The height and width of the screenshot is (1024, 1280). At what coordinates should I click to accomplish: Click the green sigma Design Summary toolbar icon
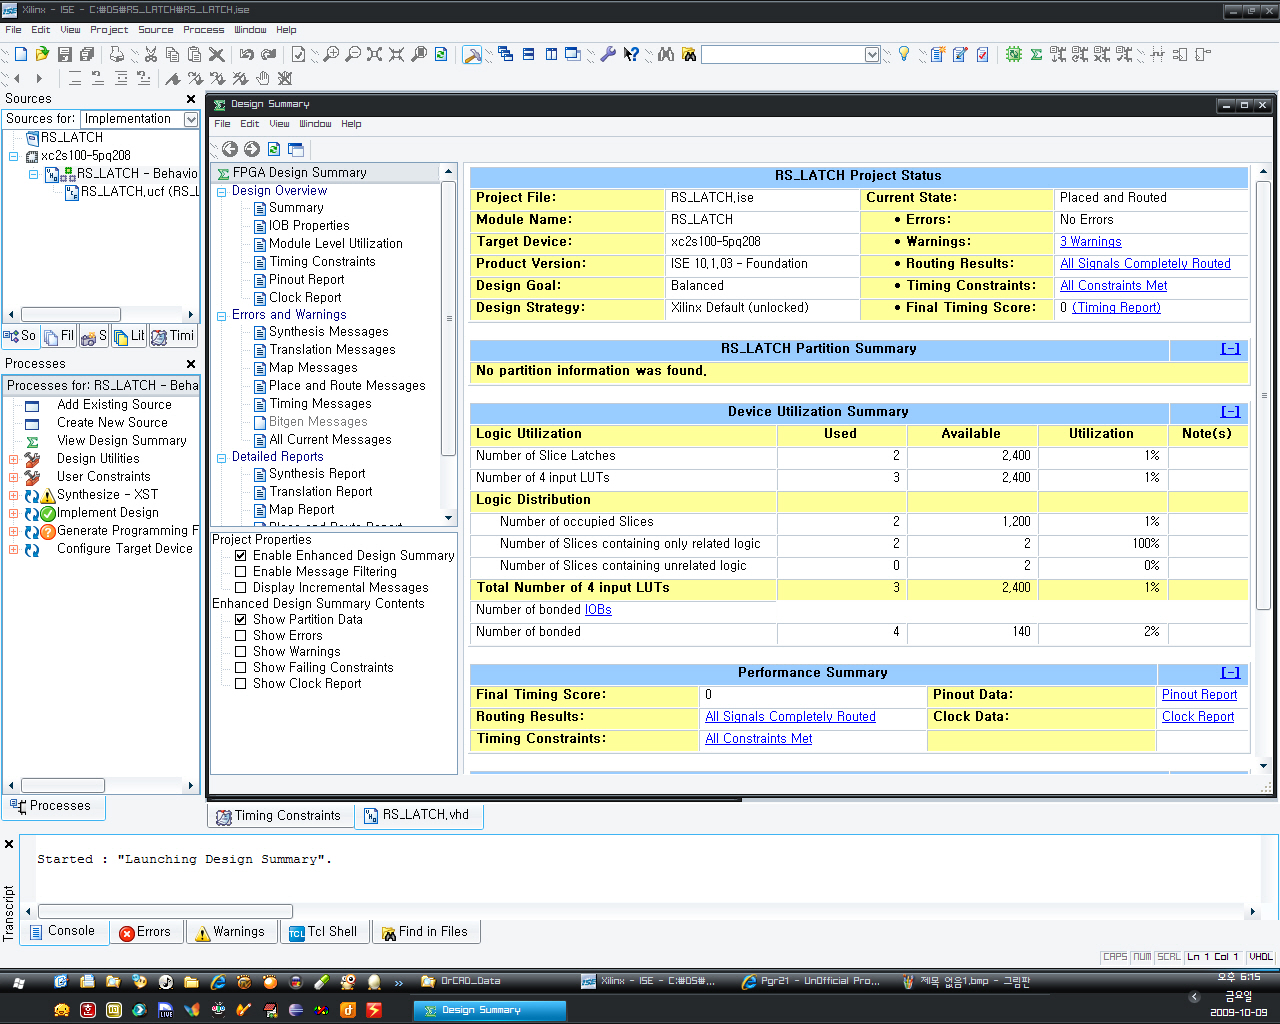pos(1036,54)
